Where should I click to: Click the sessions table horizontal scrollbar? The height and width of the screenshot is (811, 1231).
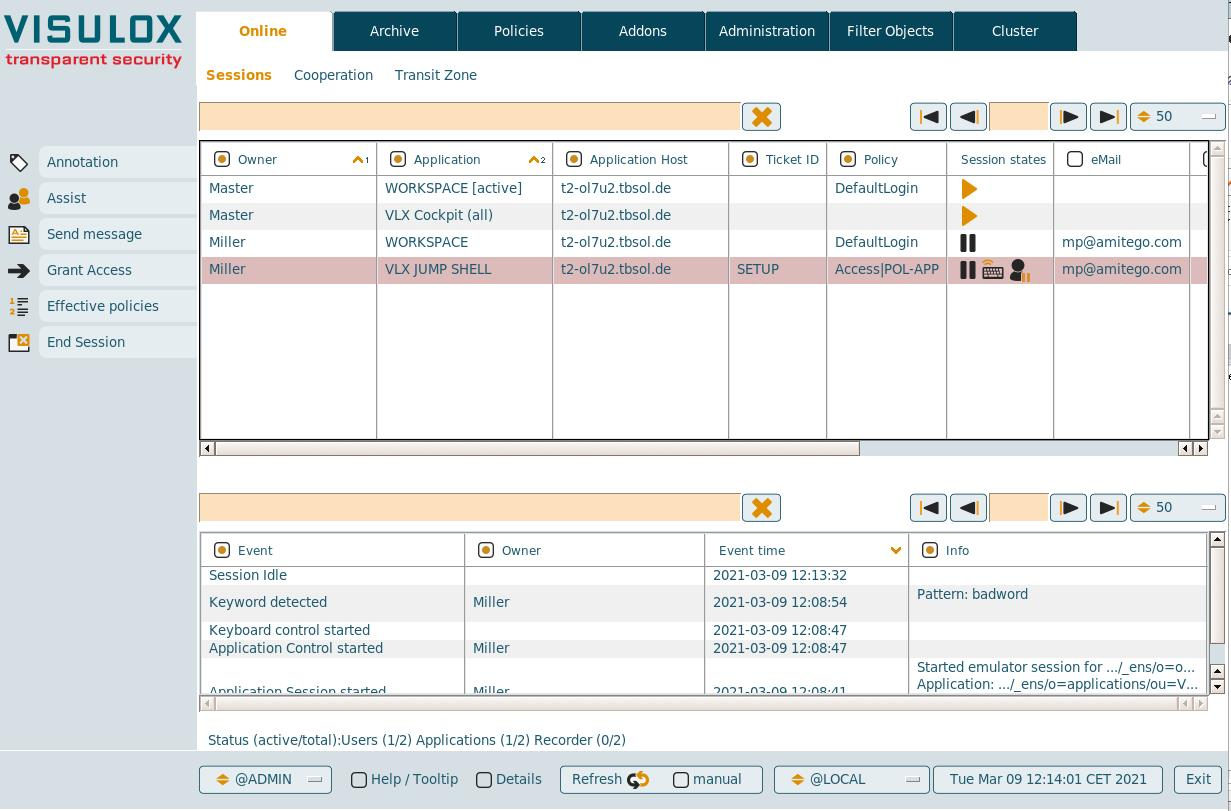(537, 449)
